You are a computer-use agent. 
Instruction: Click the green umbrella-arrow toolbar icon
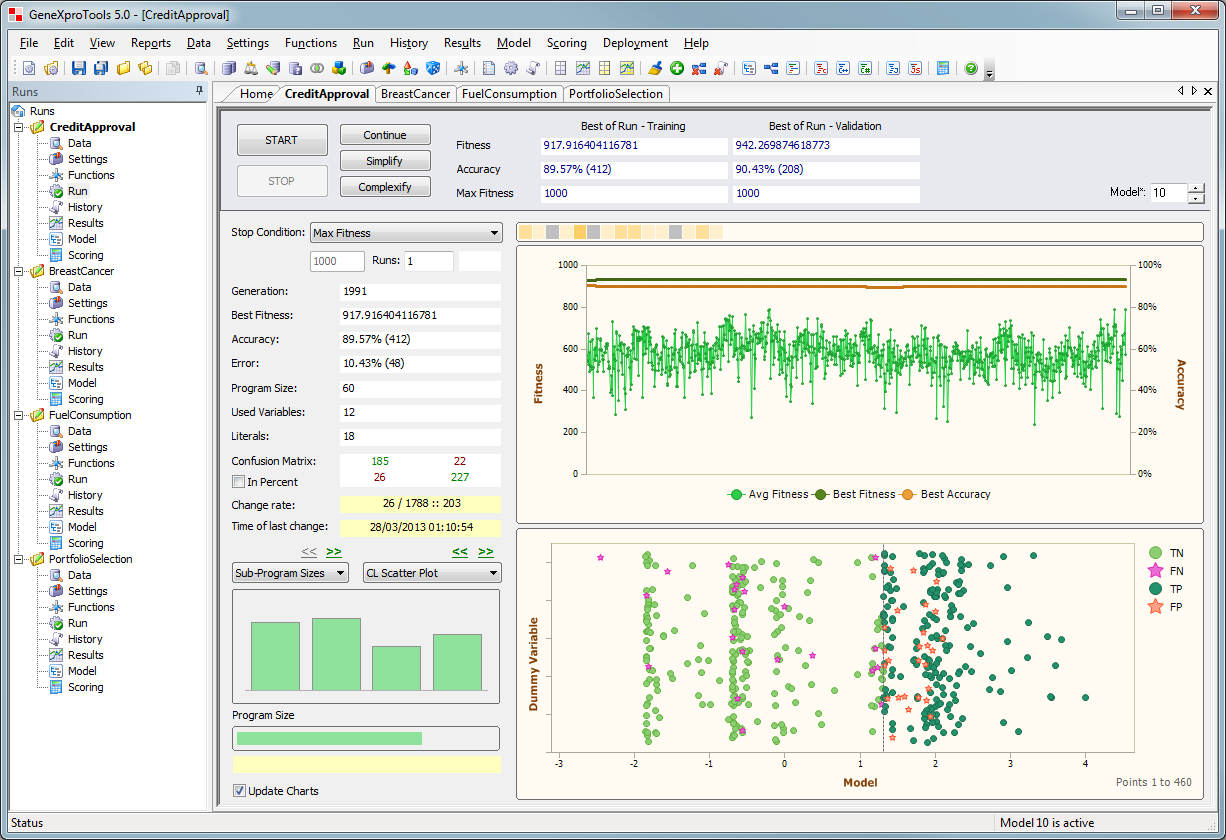[388, 68]
